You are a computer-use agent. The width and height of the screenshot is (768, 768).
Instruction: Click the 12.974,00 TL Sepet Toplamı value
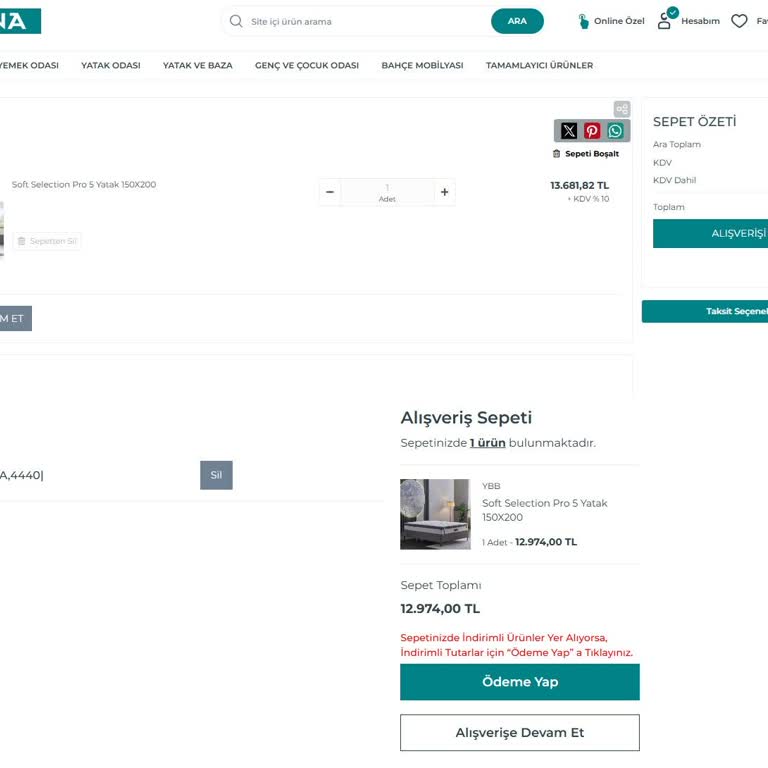point(440,609)
